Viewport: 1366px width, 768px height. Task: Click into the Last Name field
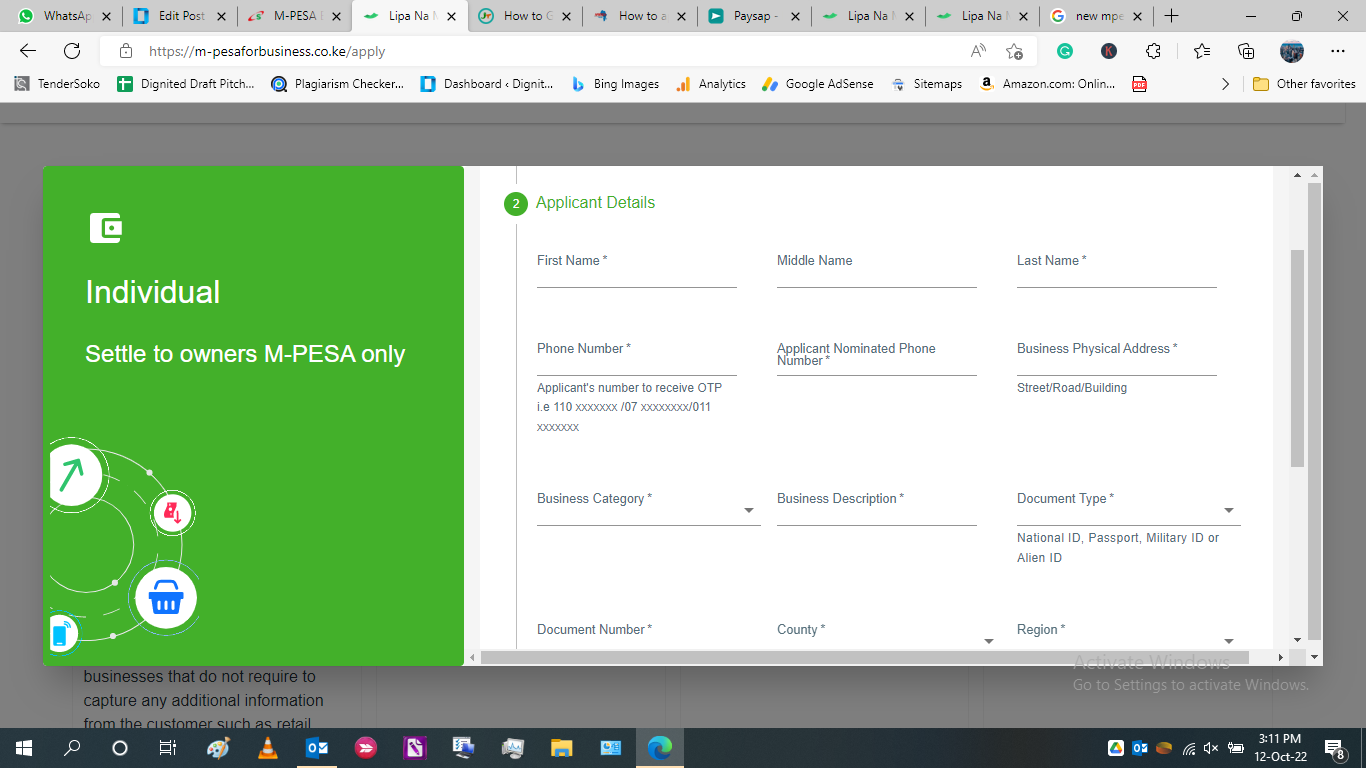click(x=1117, y=268)
